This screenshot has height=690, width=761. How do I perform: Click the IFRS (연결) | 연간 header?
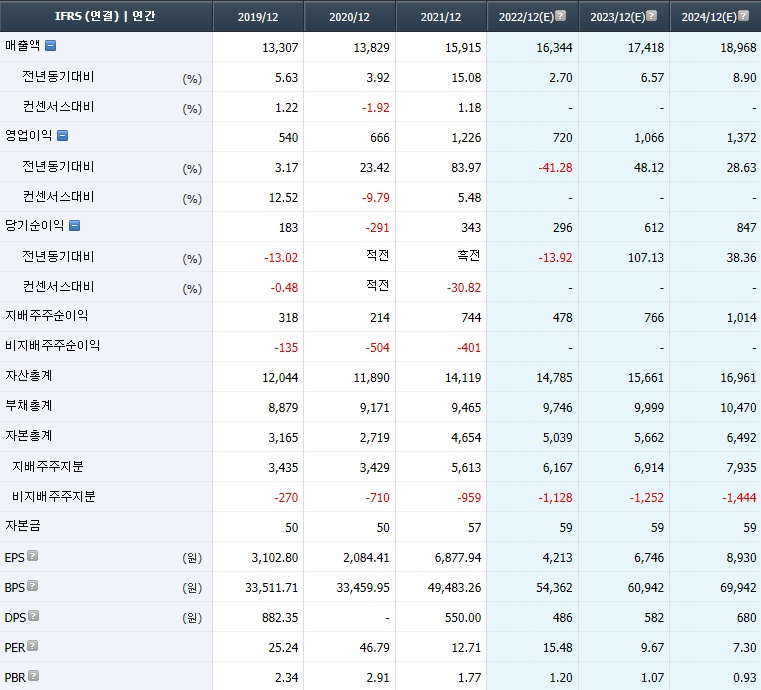(105, 16)
